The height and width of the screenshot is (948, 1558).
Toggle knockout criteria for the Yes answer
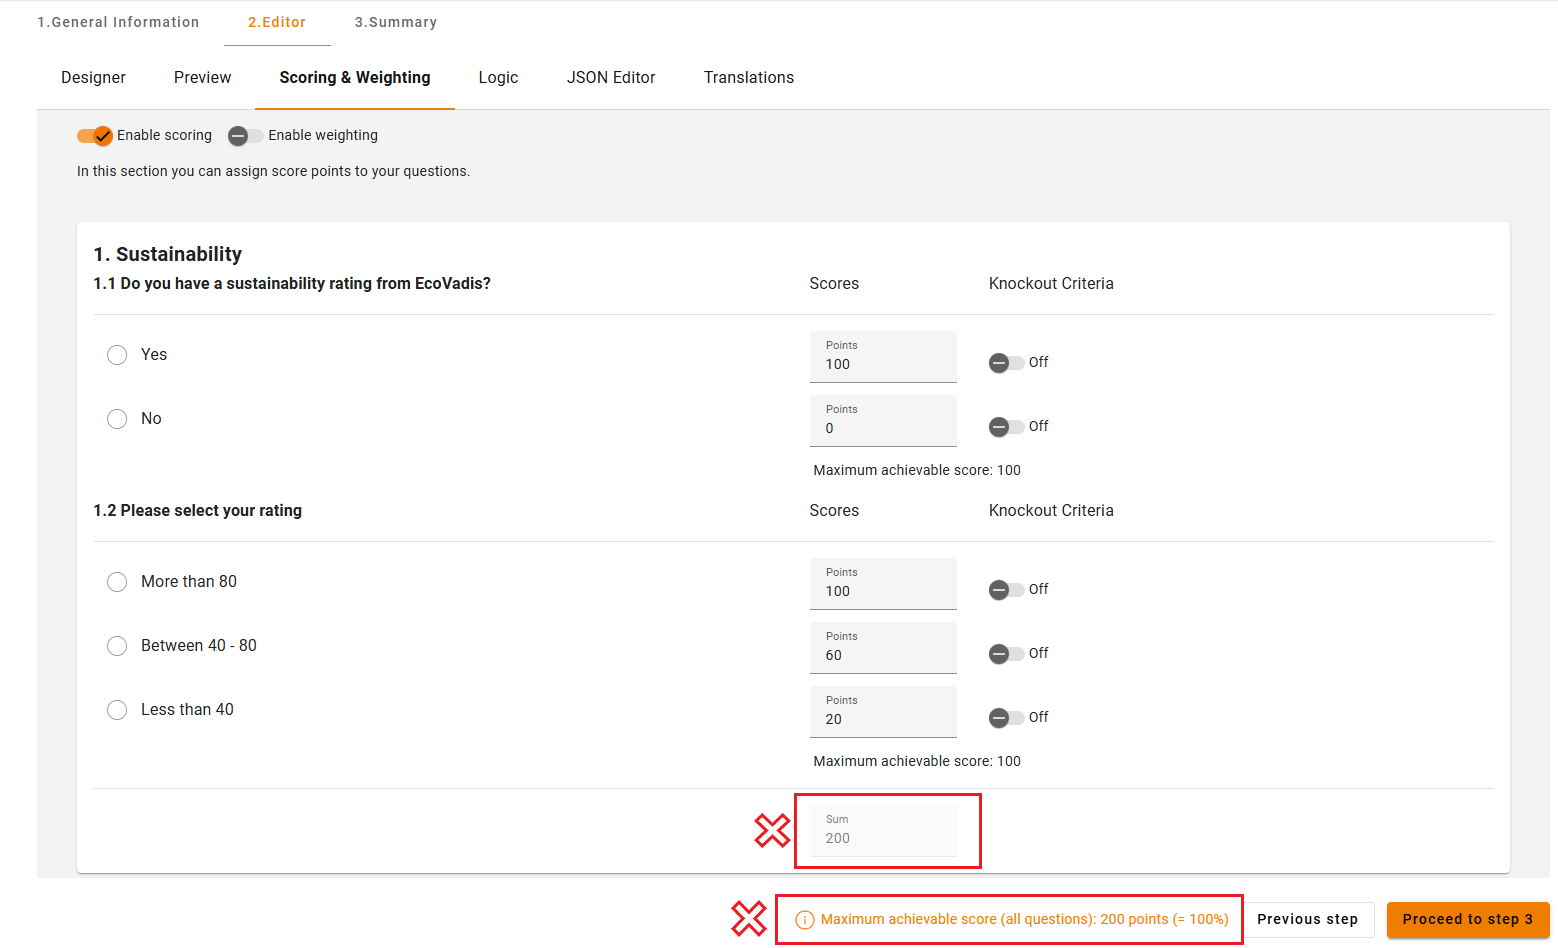pos(1006,363)
